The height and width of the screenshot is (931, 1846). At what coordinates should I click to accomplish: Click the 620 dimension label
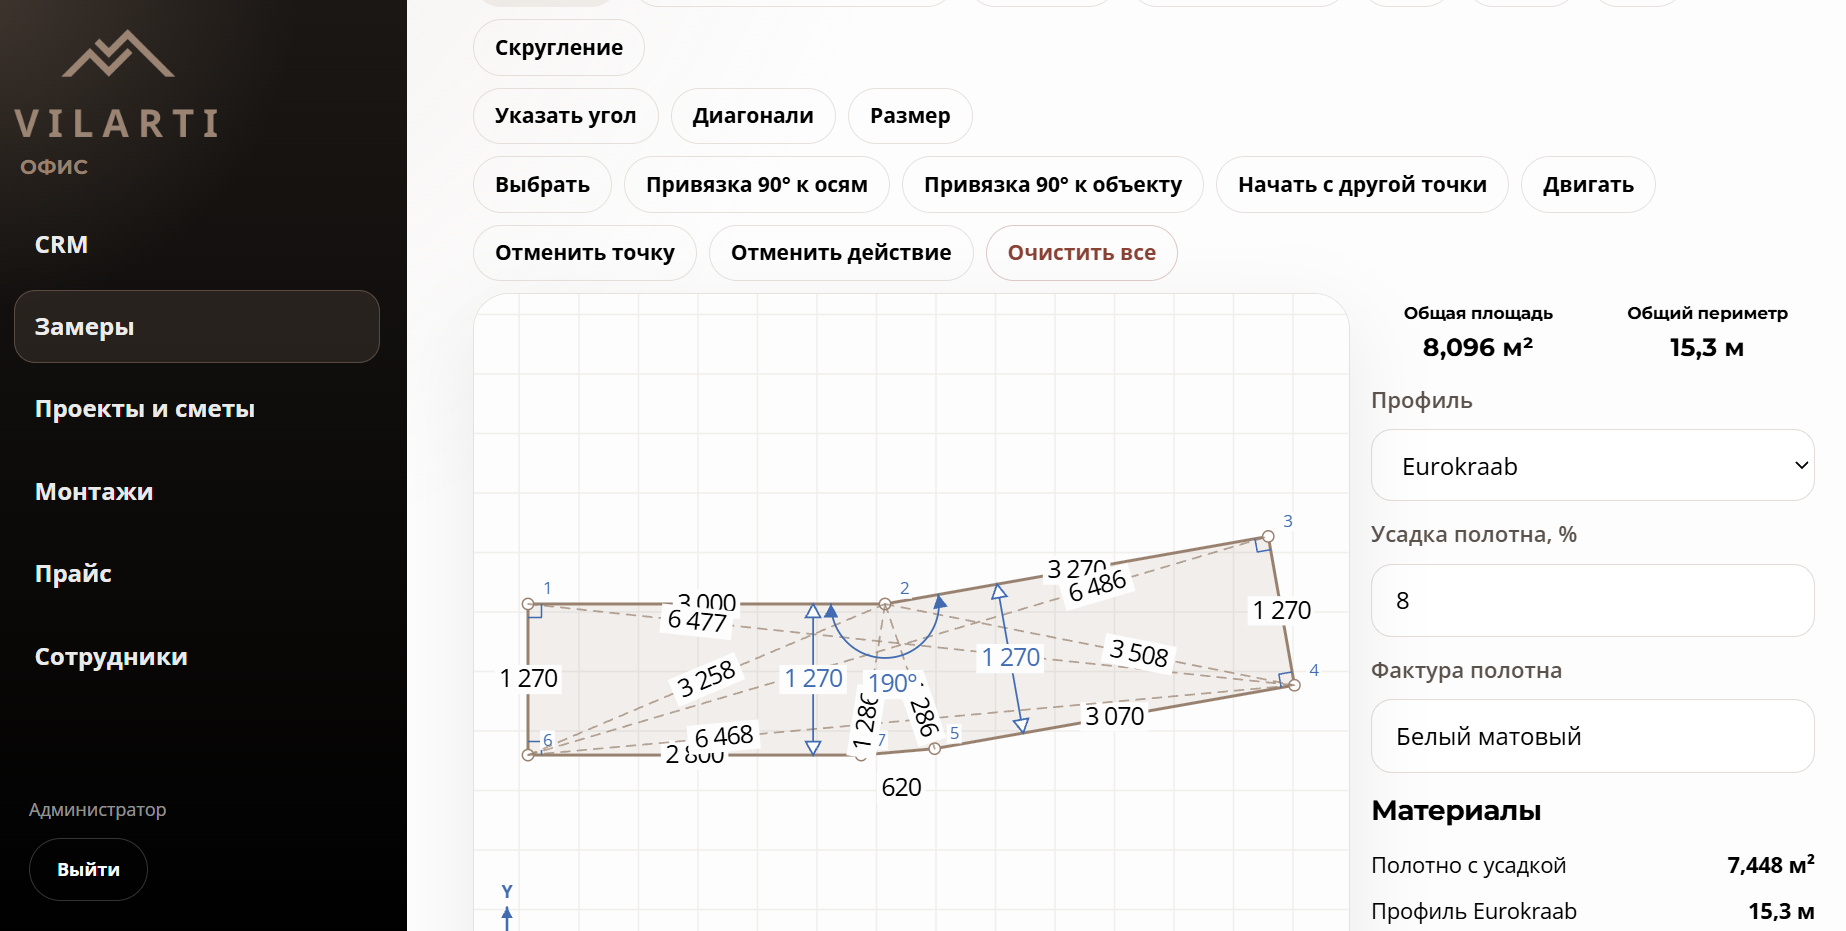pyautogui.click(x=901, y=787)
